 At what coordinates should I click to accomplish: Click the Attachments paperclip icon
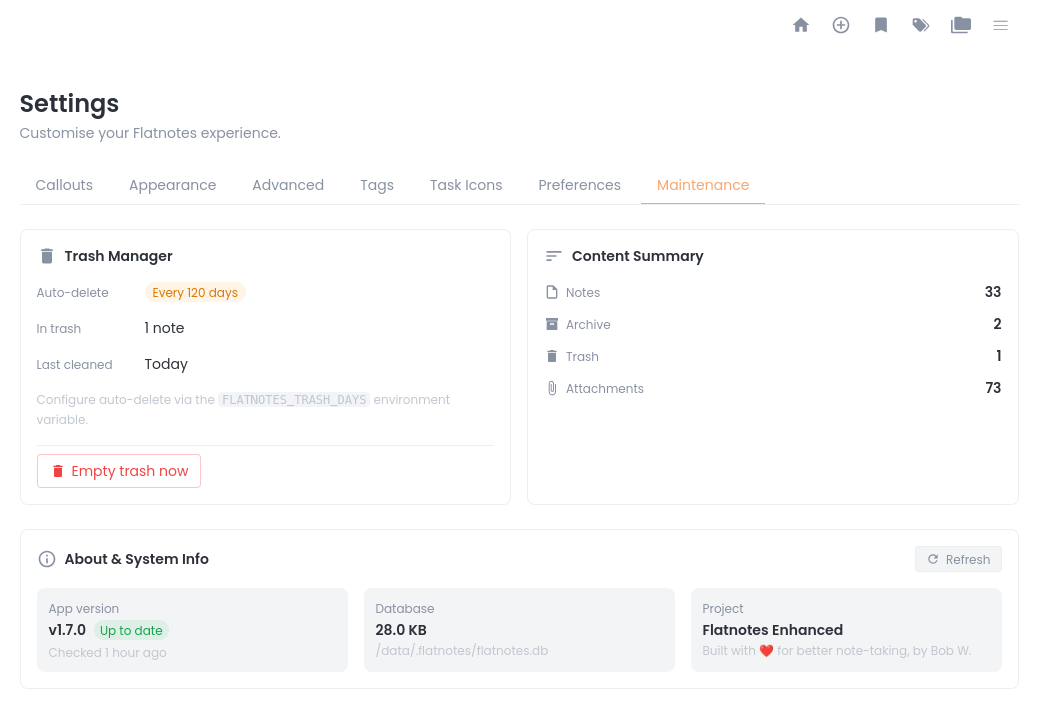pos(551,388)
